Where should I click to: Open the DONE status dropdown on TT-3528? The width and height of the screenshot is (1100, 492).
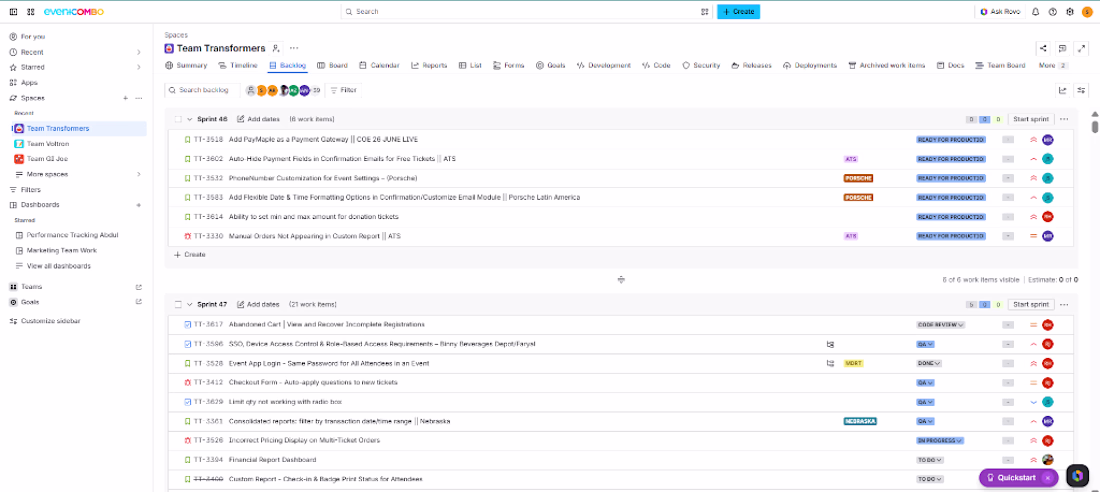929,364
